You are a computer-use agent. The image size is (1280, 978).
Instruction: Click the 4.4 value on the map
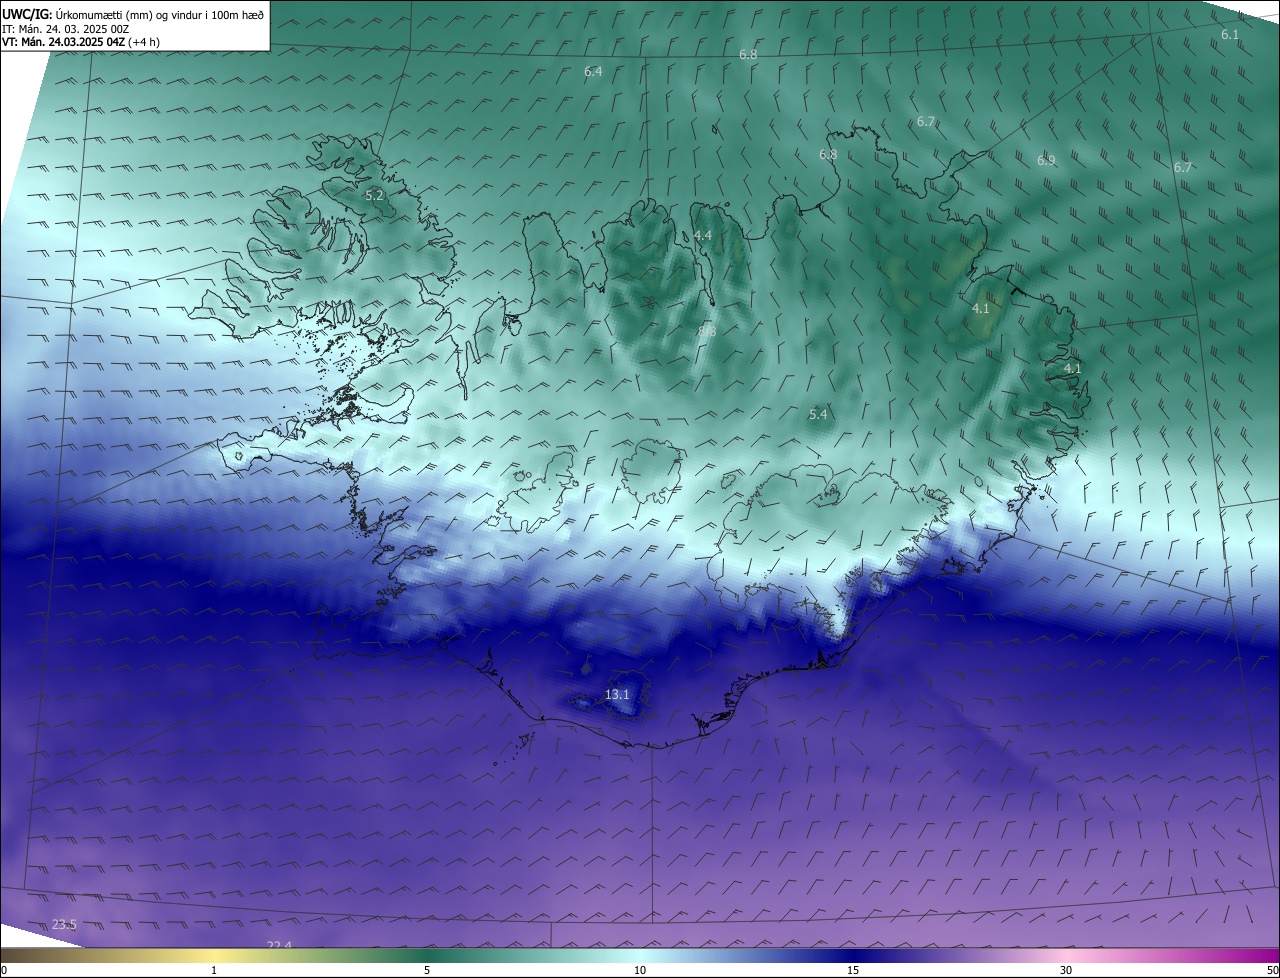(703, 235)
